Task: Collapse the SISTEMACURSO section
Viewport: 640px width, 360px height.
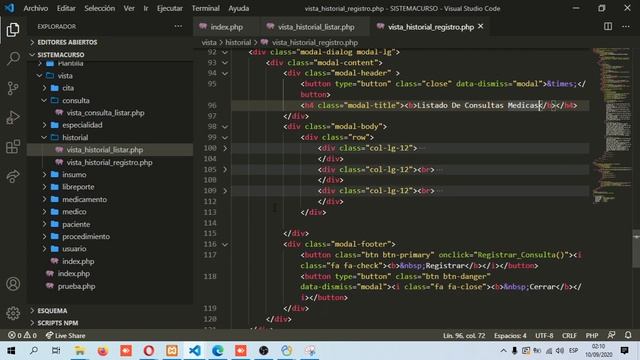Action: click(x=61, y=55)
